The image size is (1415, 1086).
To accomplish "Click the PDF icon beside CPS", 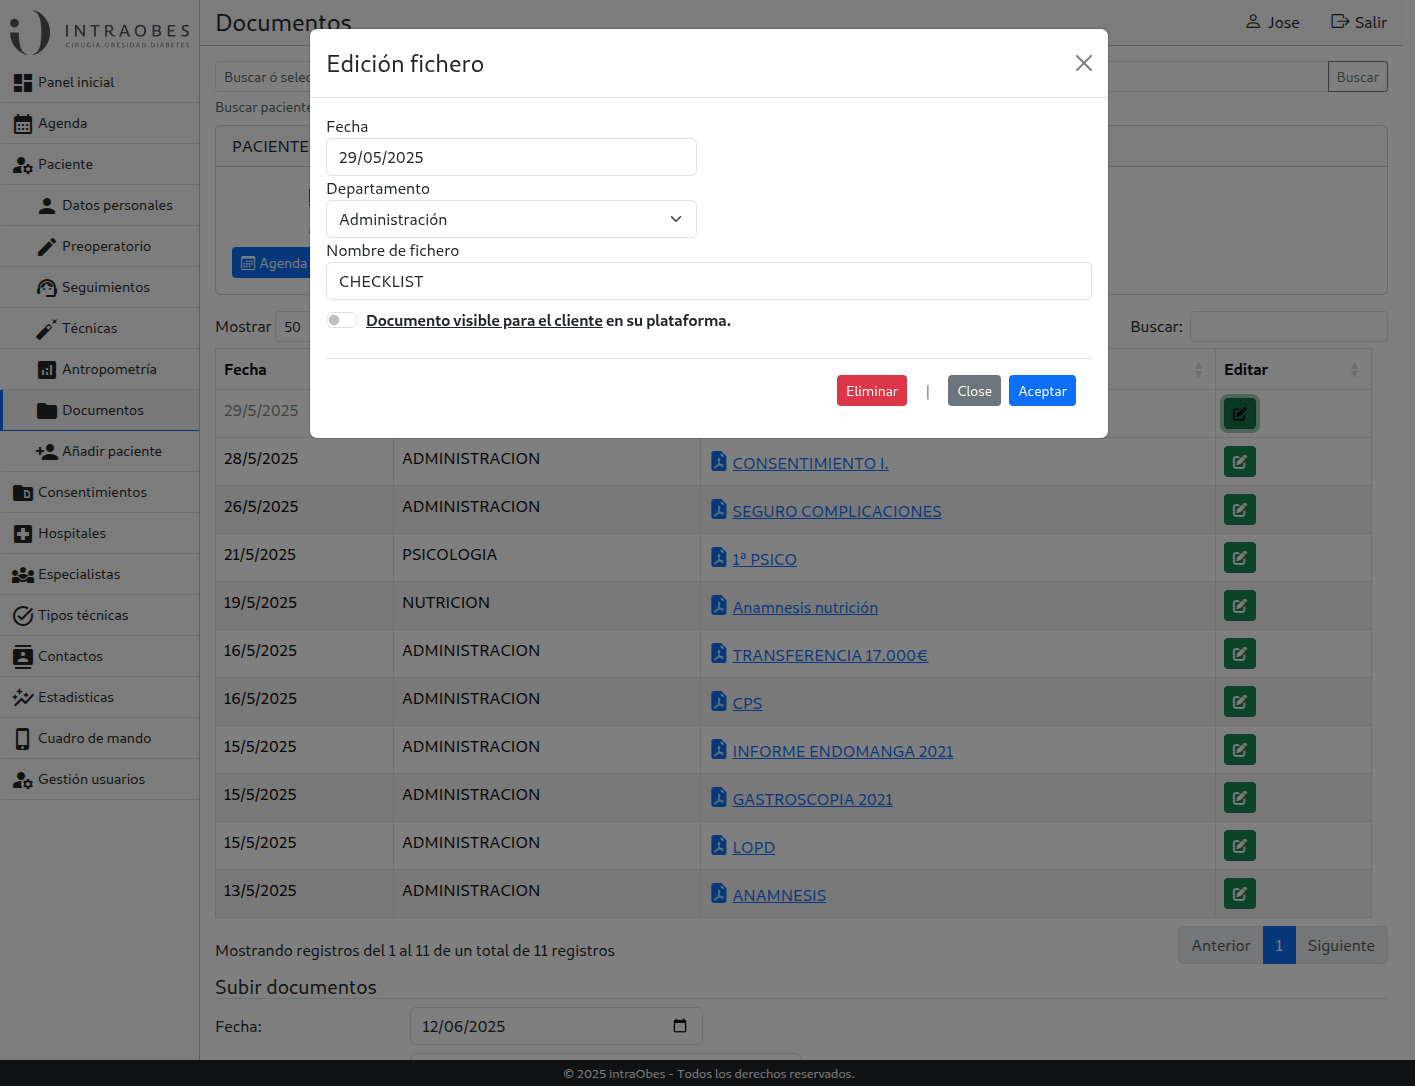I will [719, 701].
